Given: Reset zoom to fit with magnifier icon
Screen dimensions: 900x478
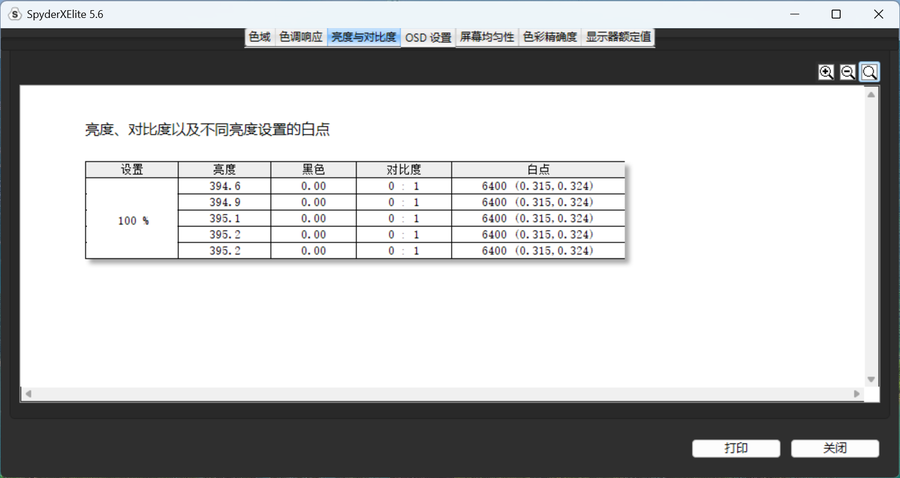Looking at the screenshot, I should click(x=870, y=72).
